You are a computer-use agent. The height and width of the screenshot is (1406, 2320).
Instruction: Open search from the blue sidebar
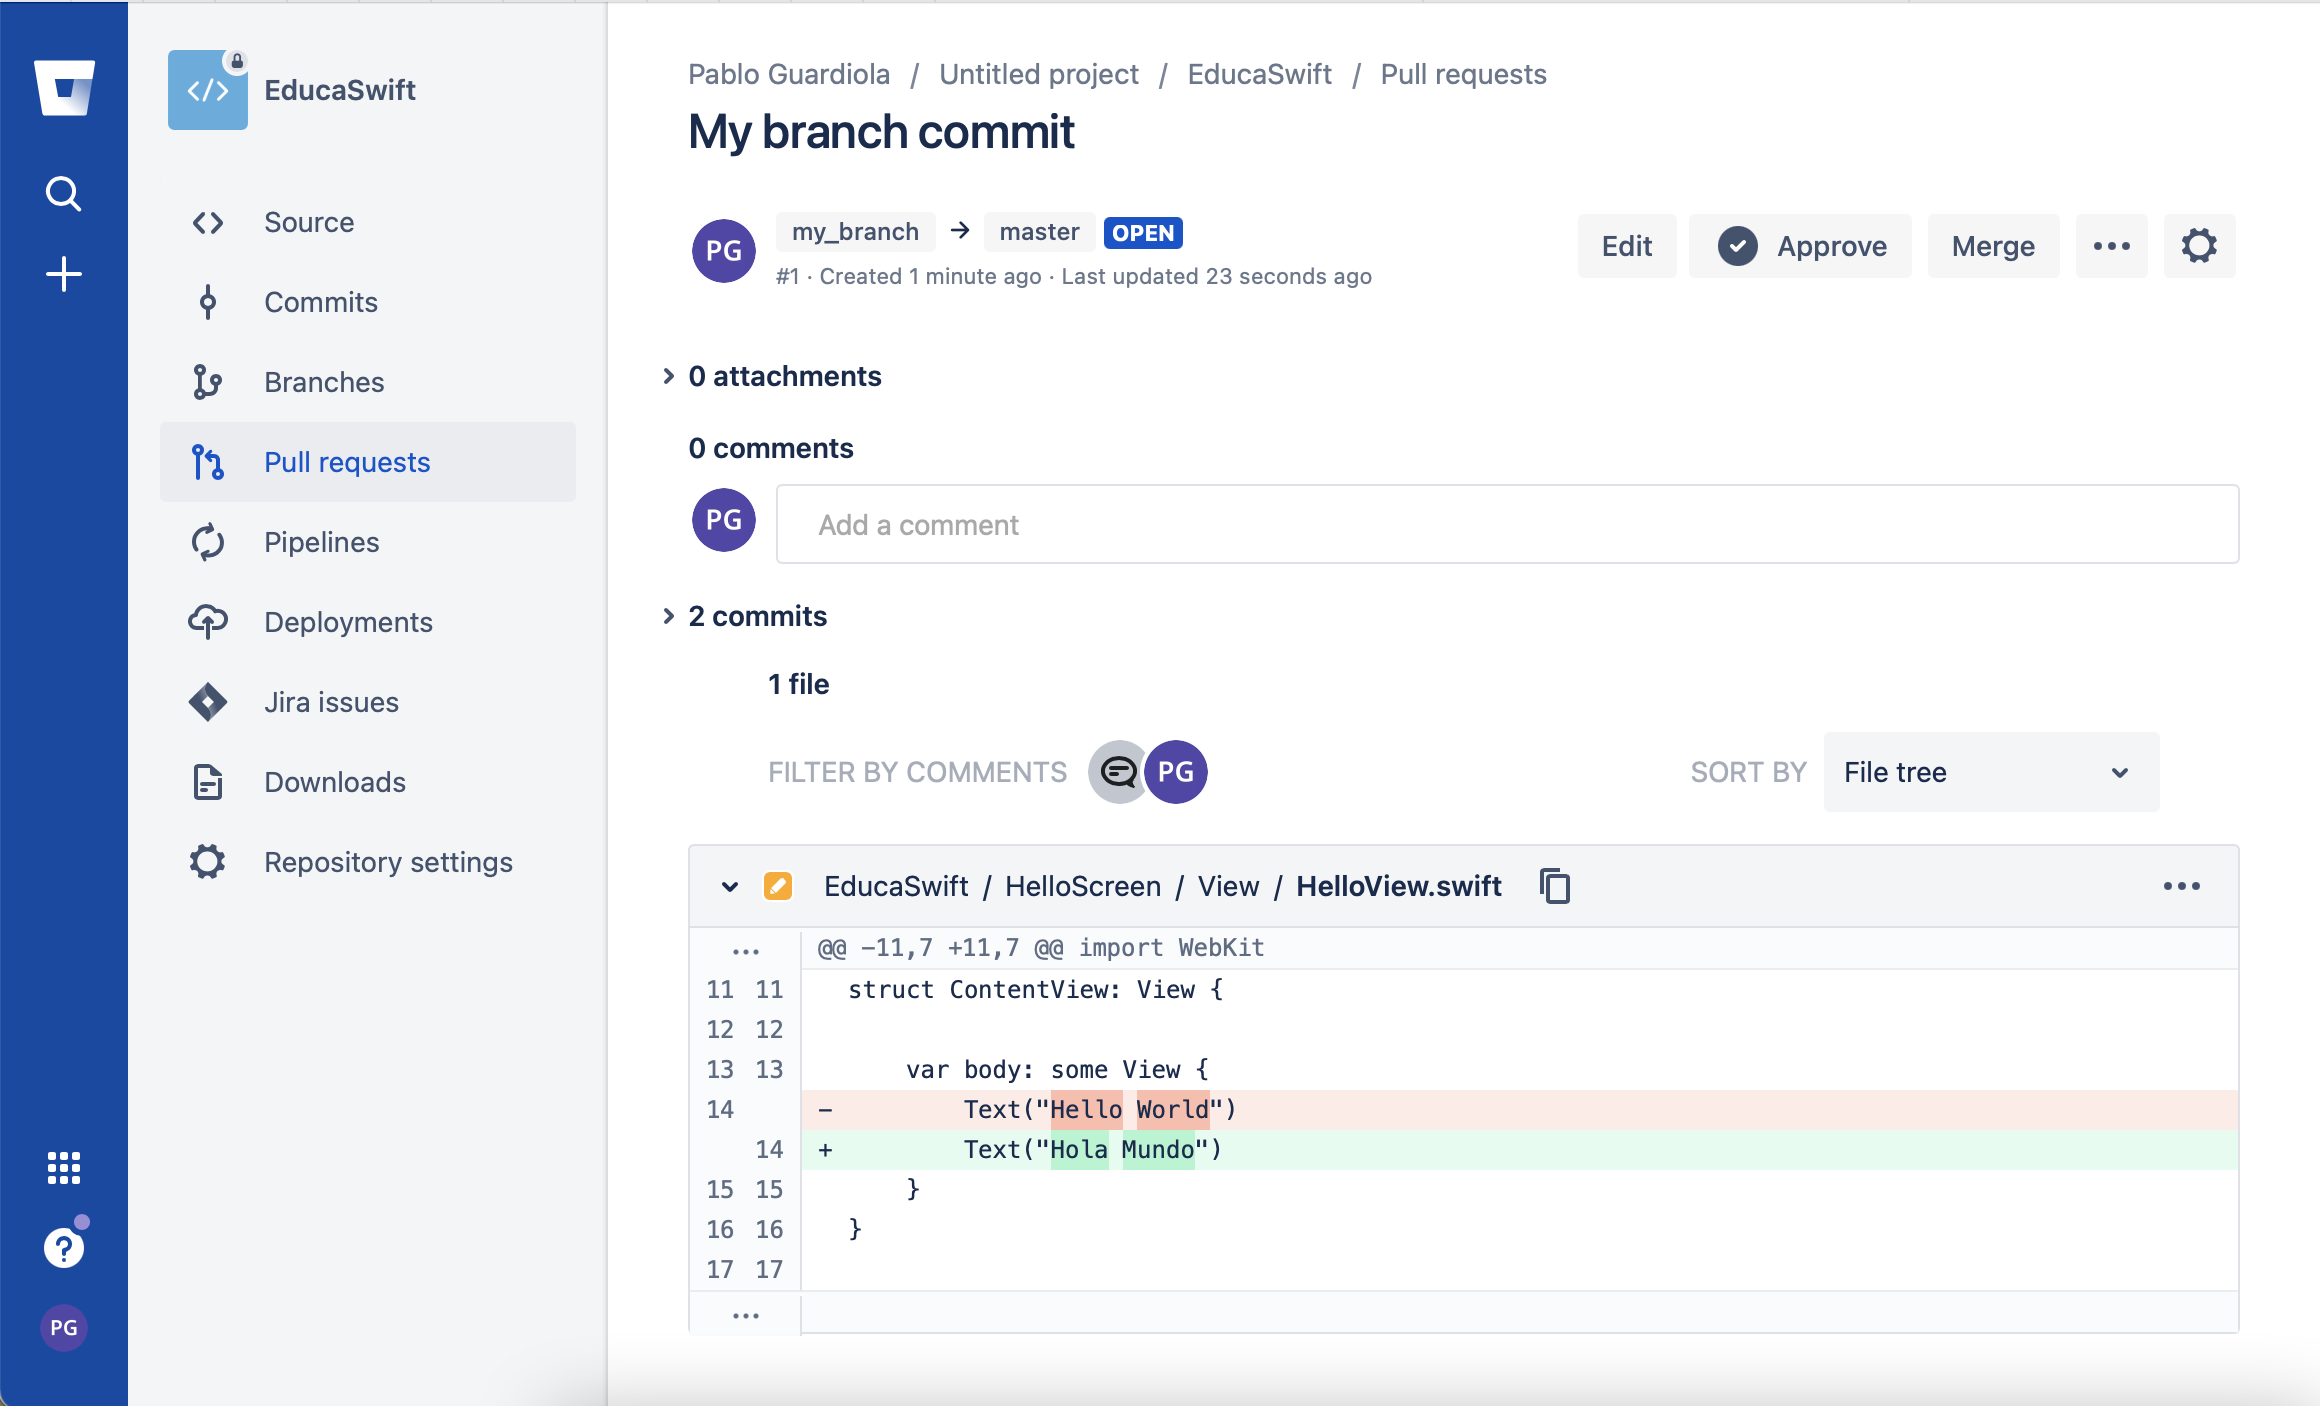tap(63, 193)
